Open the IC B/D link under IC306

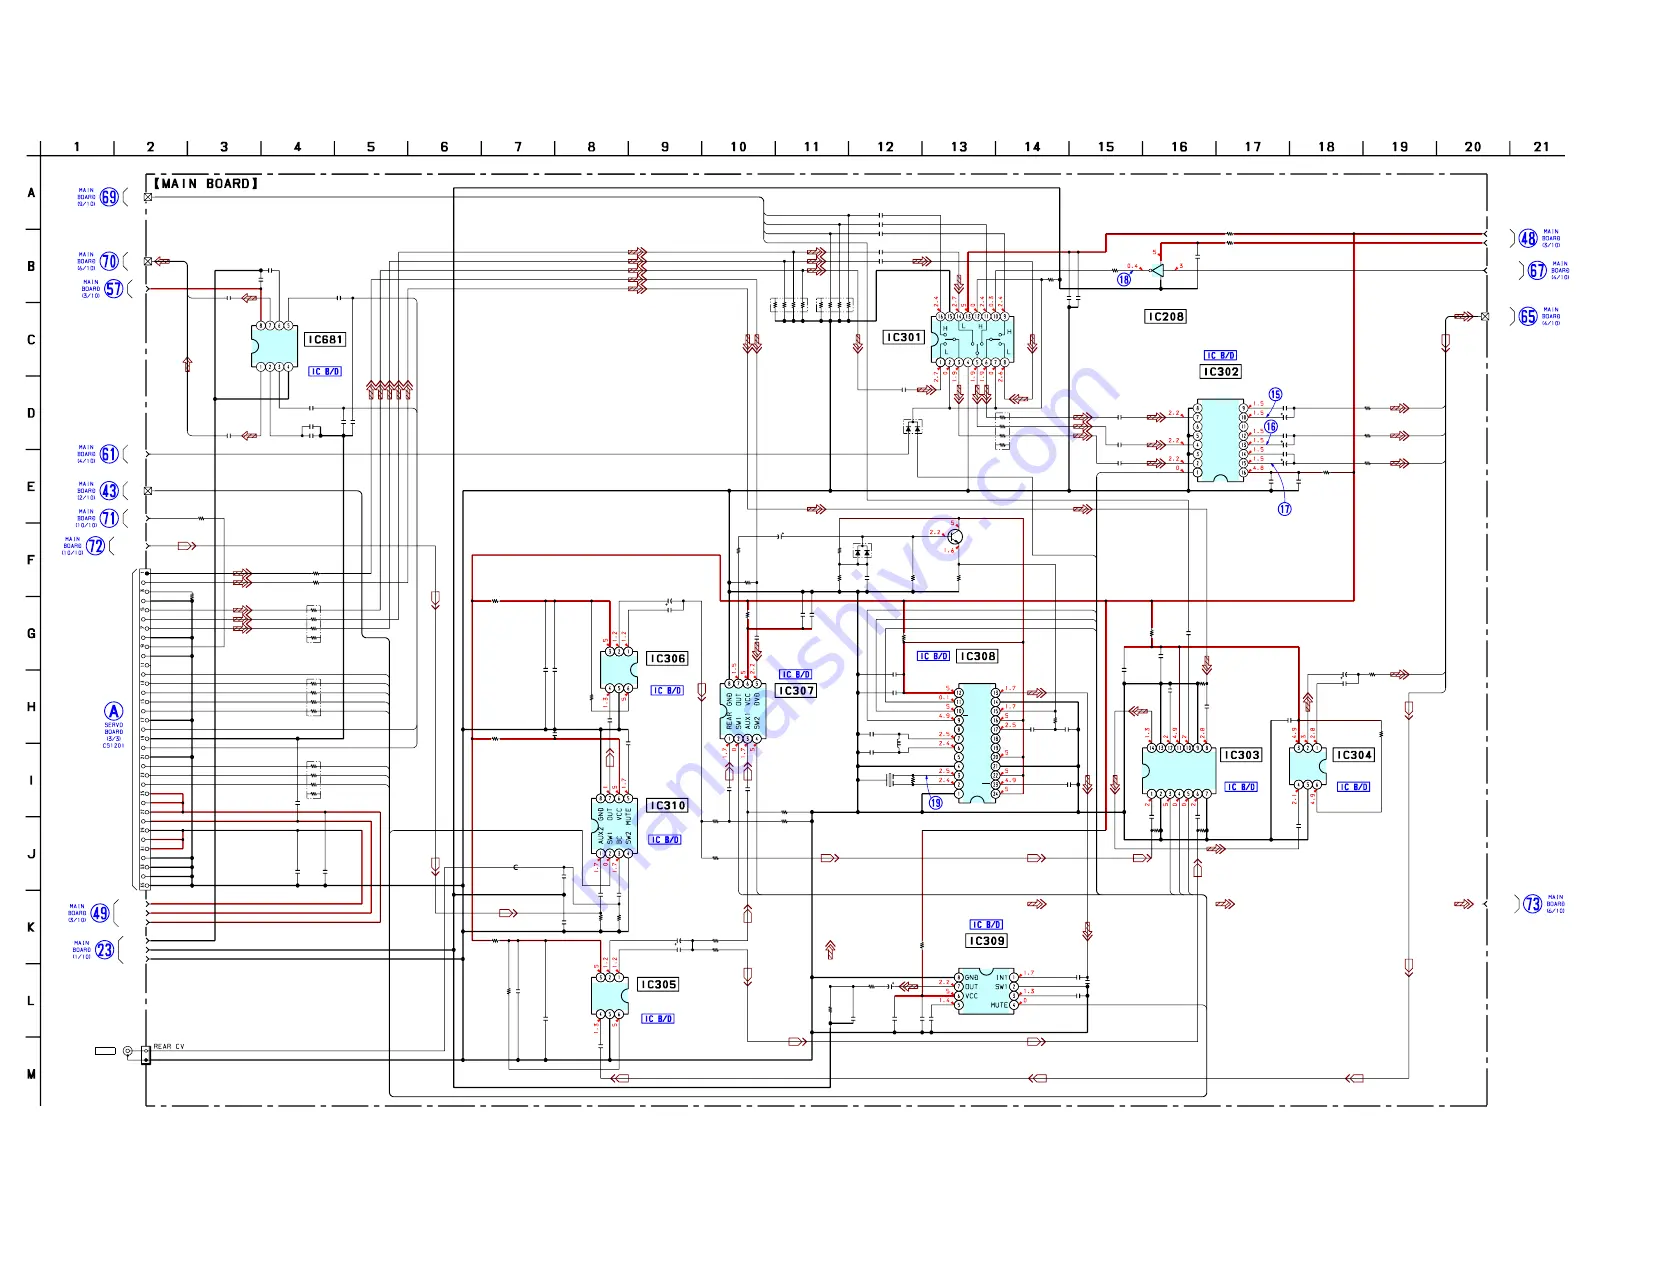(x=667, y=691)
